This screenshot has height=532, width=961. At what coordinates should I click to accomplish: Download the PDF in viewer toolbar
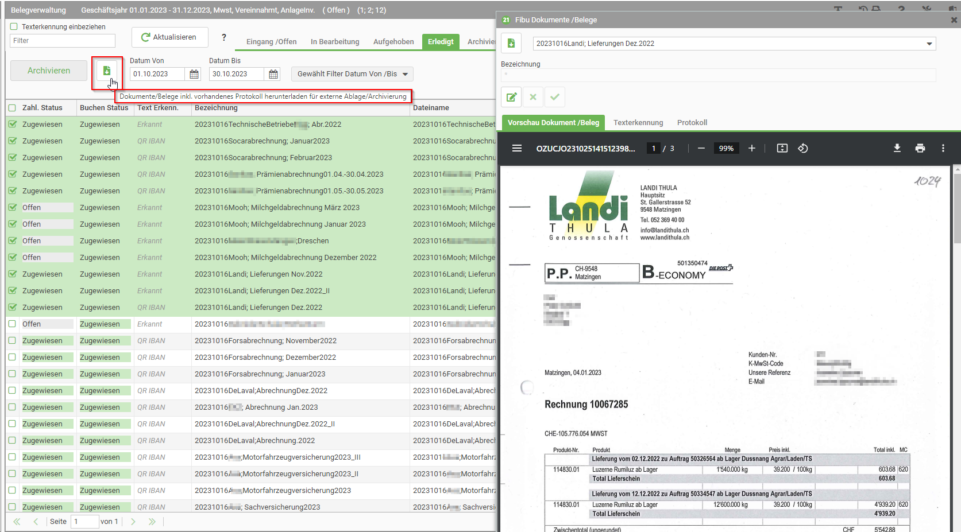[897, 148]
